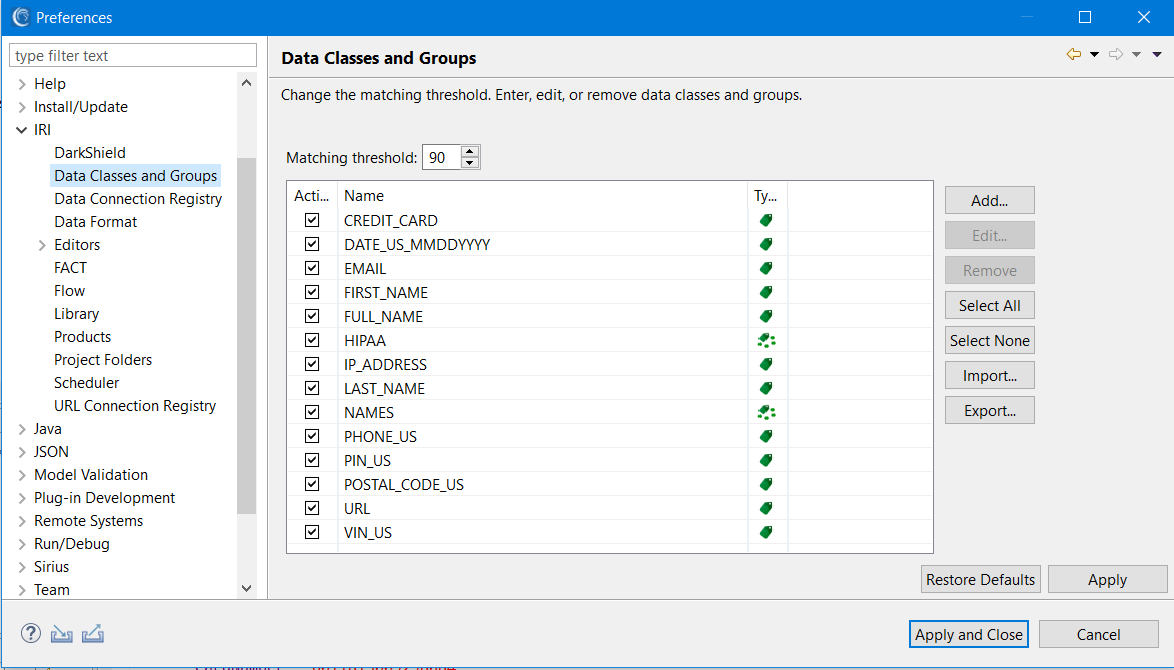This screenshot has height=670, width=1174.
Task: Open the Data Format preference page
Action: pos(95,222)
